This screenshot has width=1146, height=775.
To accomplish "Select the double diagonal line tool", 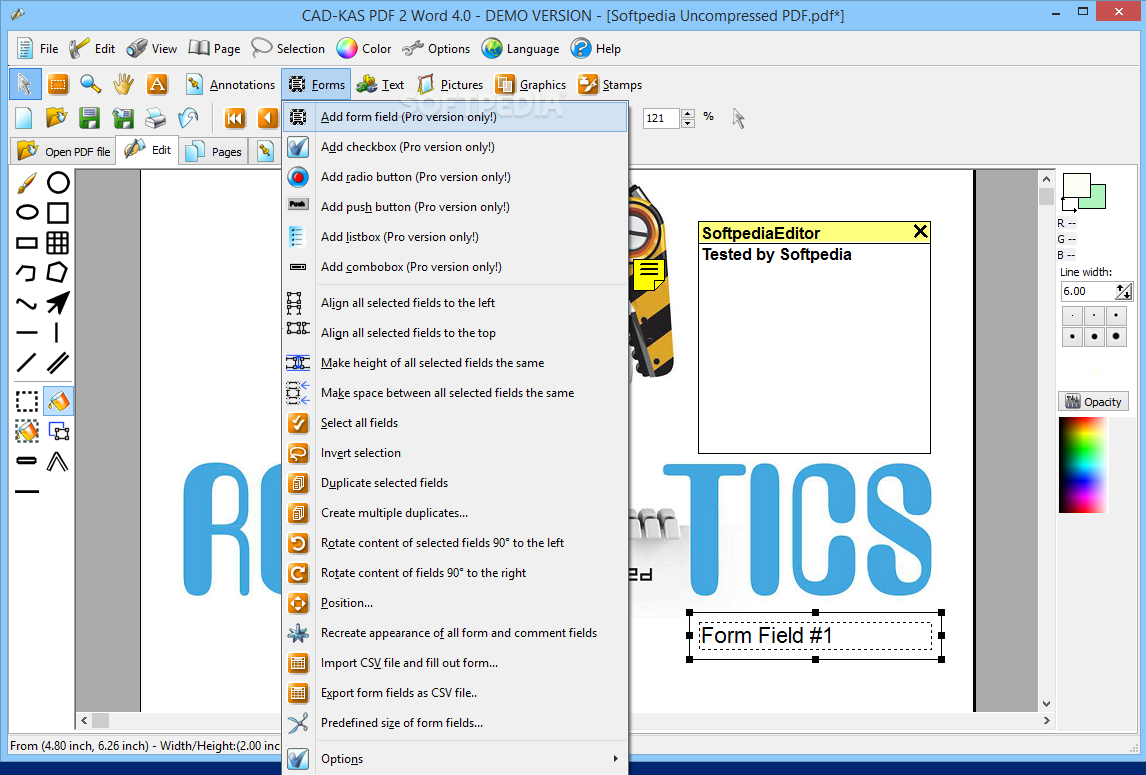I will click(58, 362).
